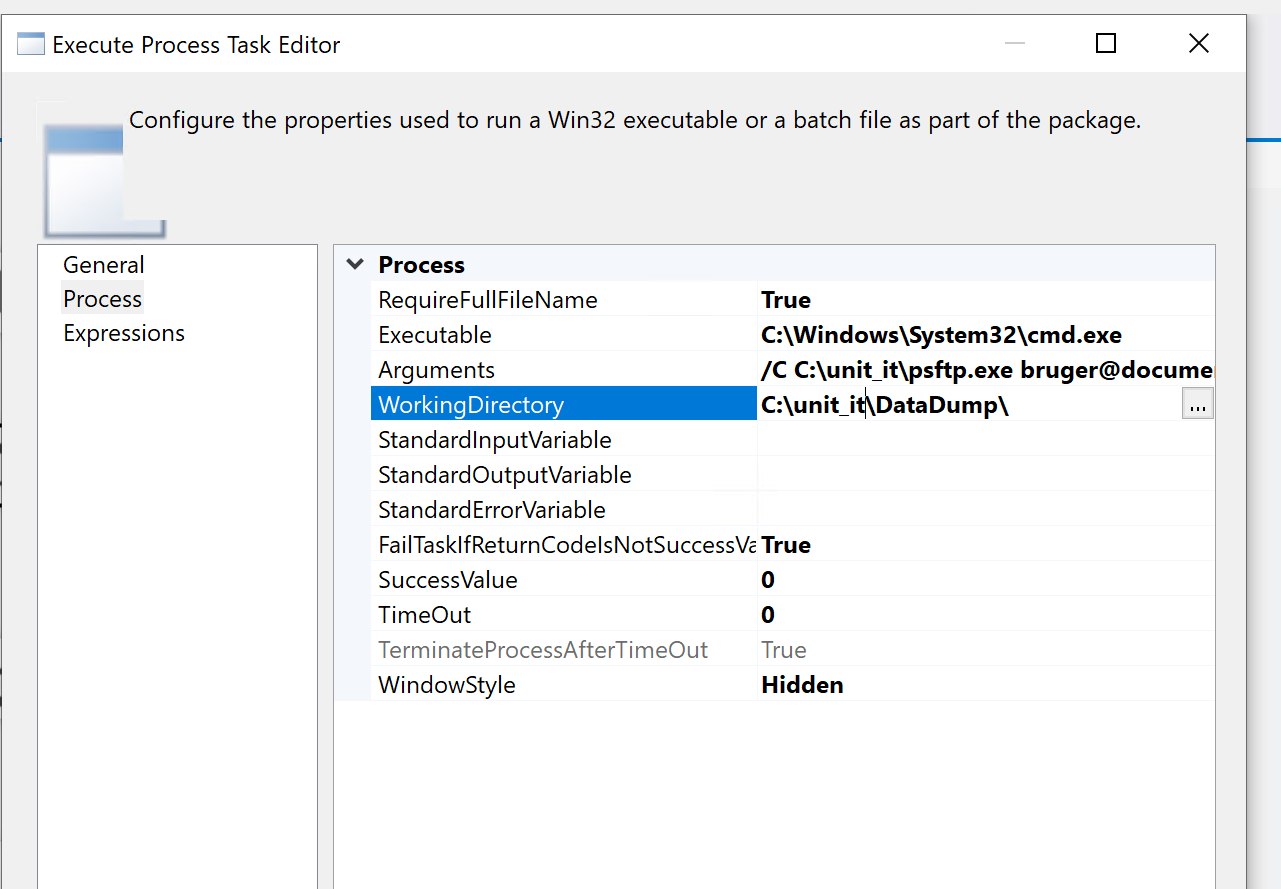Click the StandardOutputVariable value cell
This screenshot has width=1281, height=889.
(x=986, y=475)
